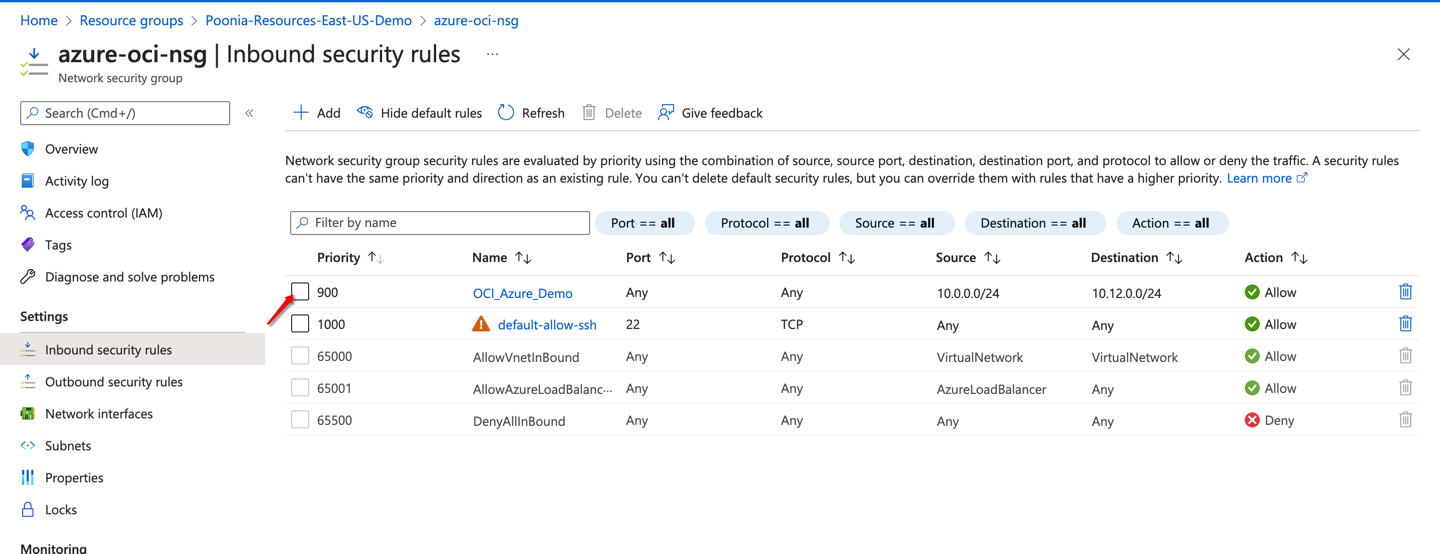This screenshot has width=1440, height=554.
Task: Open the Port == all filter
Action: 643,223
